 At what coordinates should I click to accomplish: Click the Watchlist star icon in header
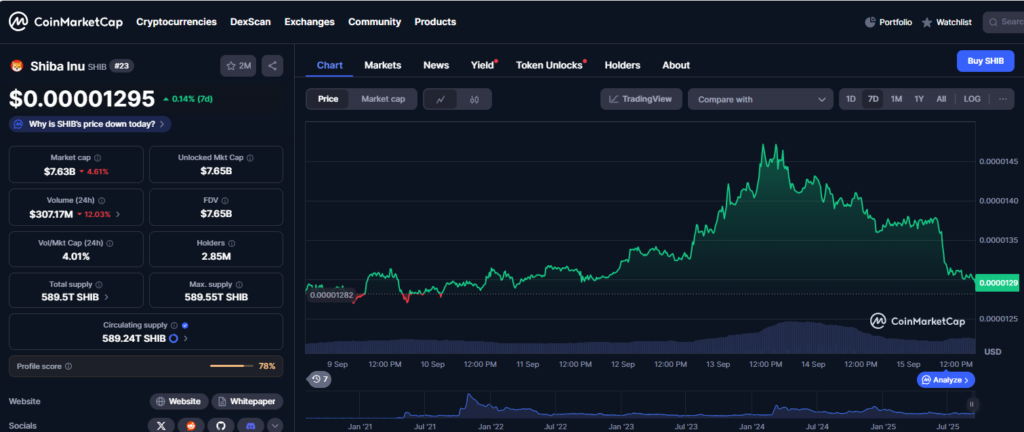click(927, 22)
